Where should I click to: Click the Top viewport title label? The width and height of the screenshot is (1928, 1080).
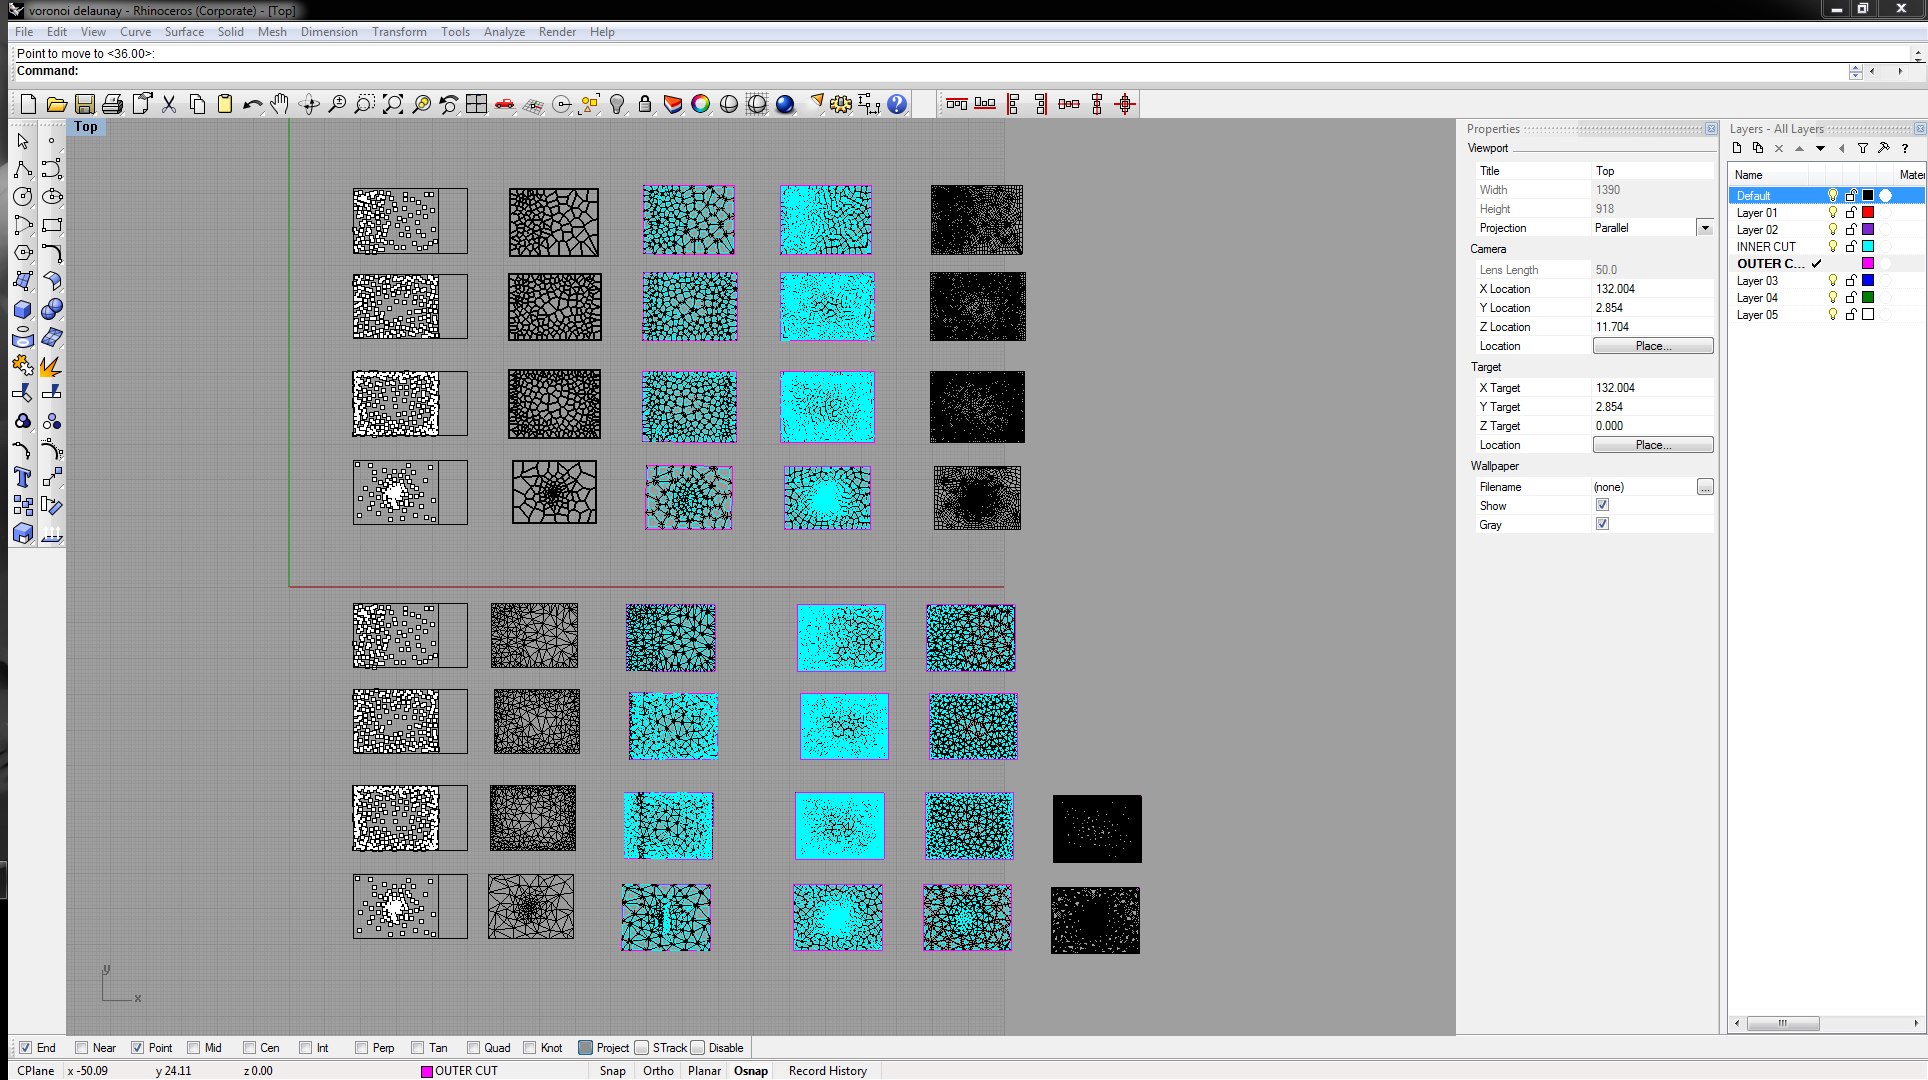tap(86, 127)
